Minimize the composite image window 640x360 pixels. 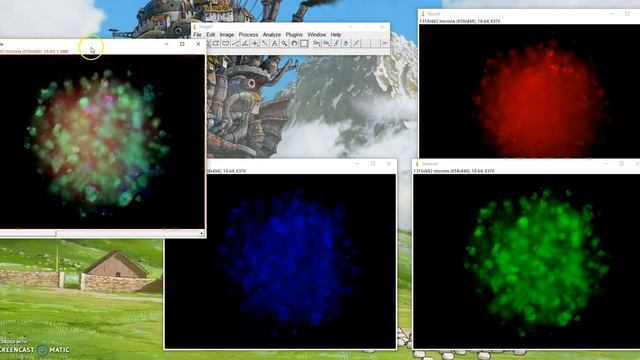point(166,44)
